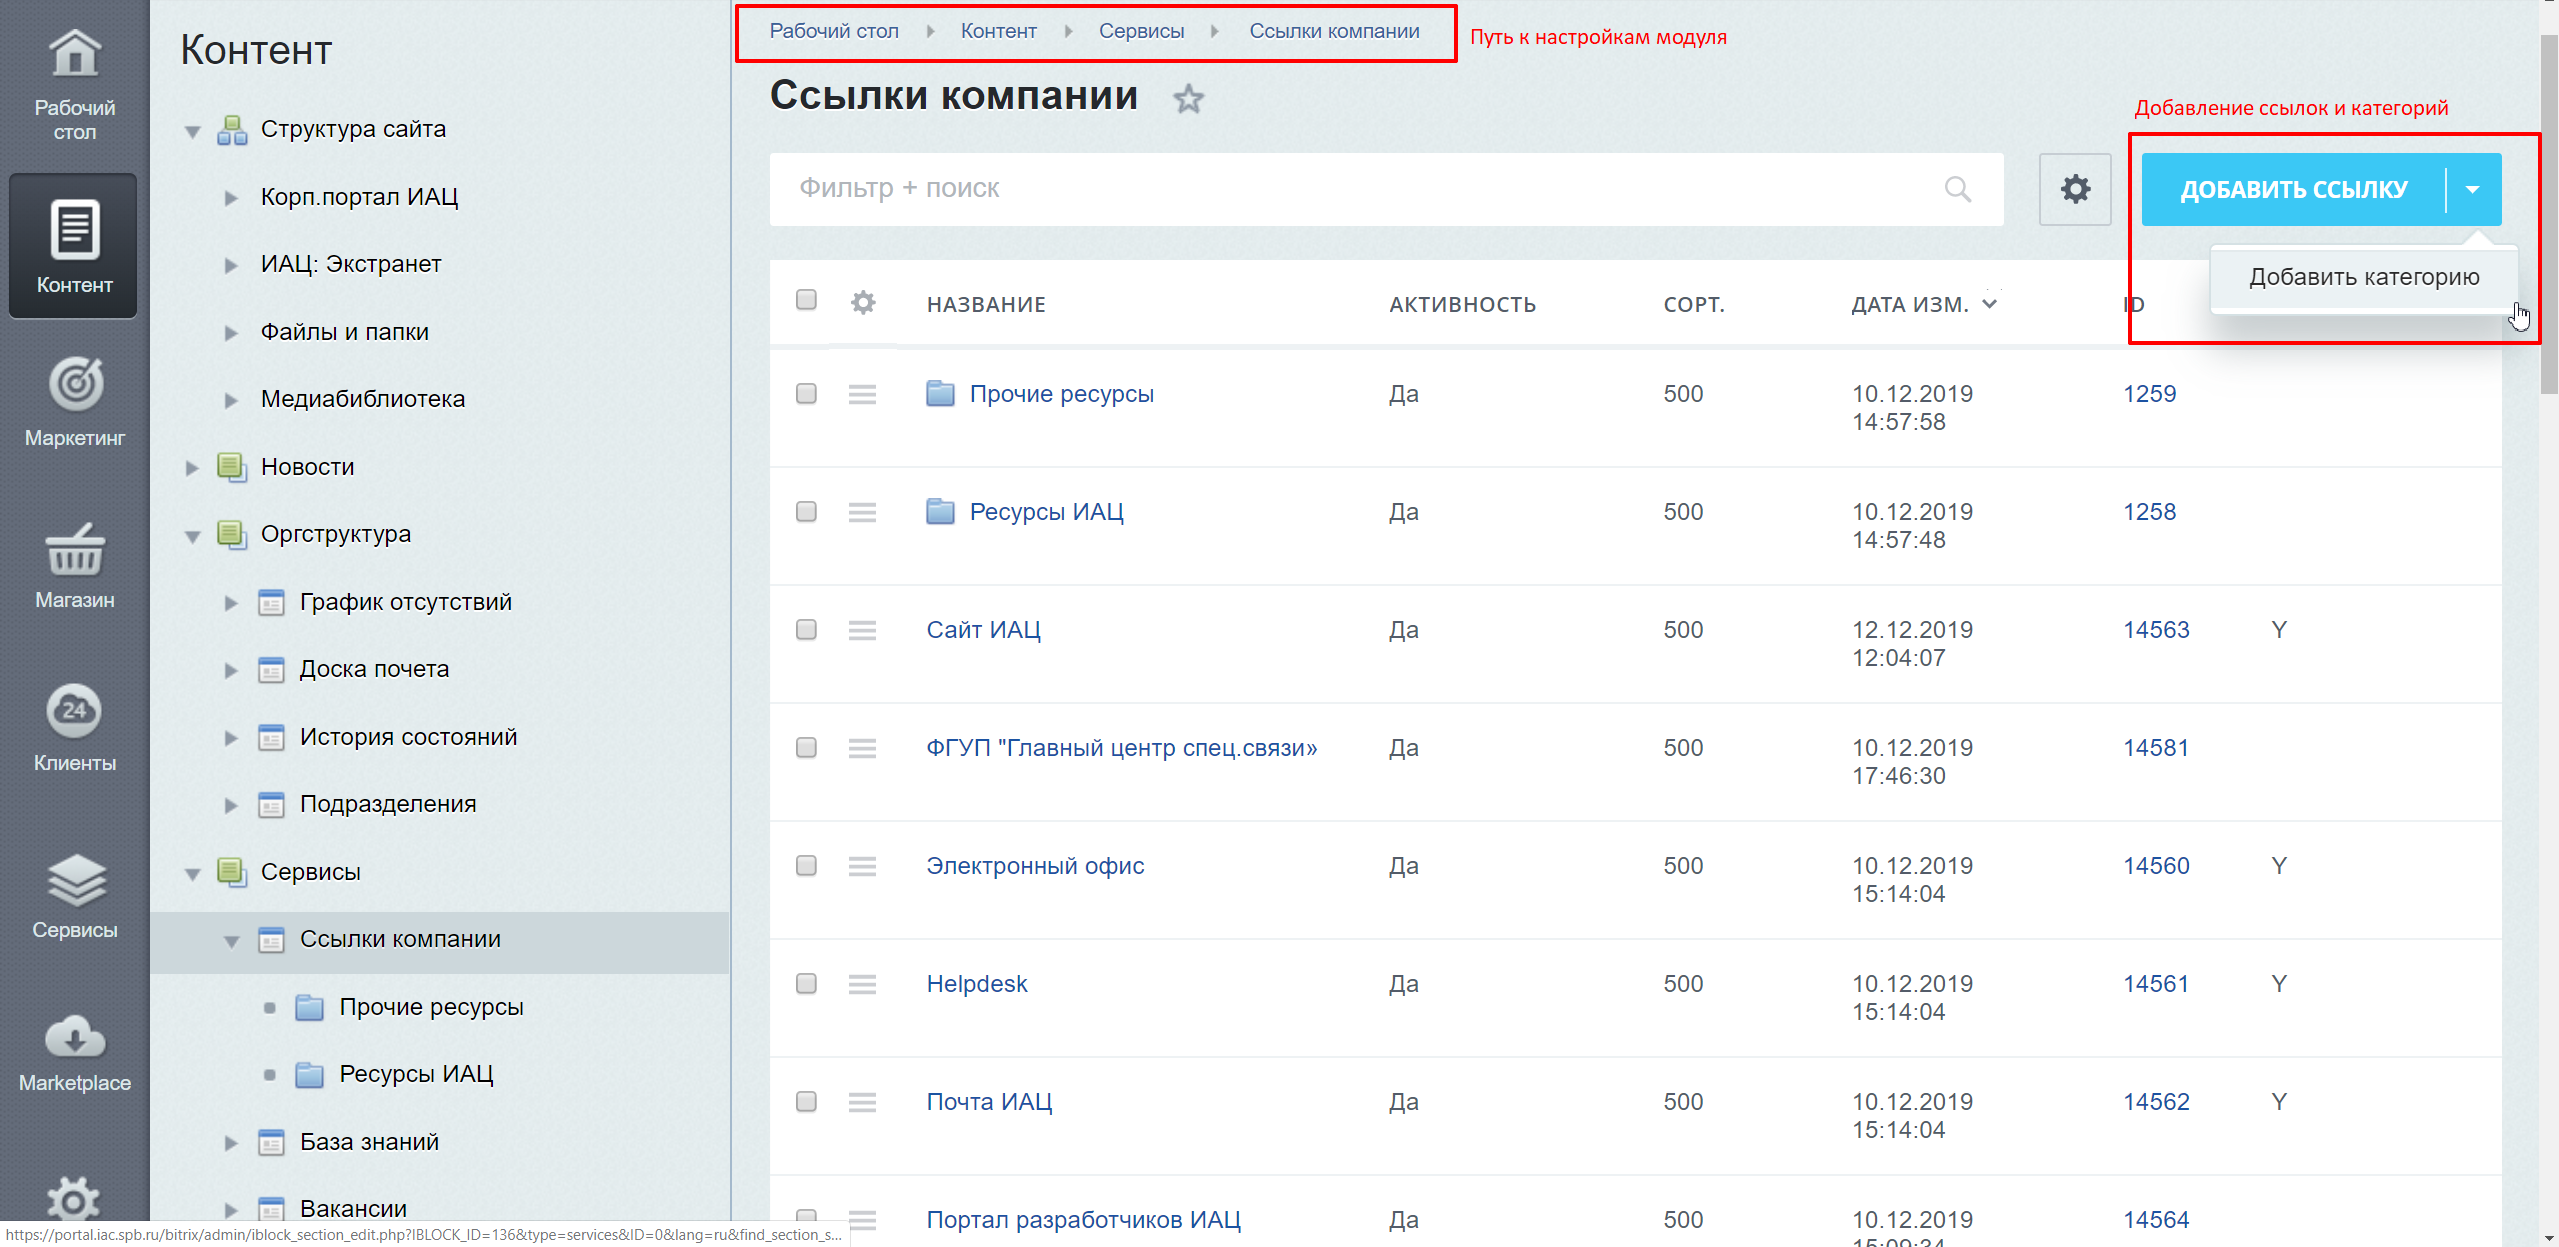Open column settings gear in table header
2559x1247 pixels.
[x=863, y=302]
